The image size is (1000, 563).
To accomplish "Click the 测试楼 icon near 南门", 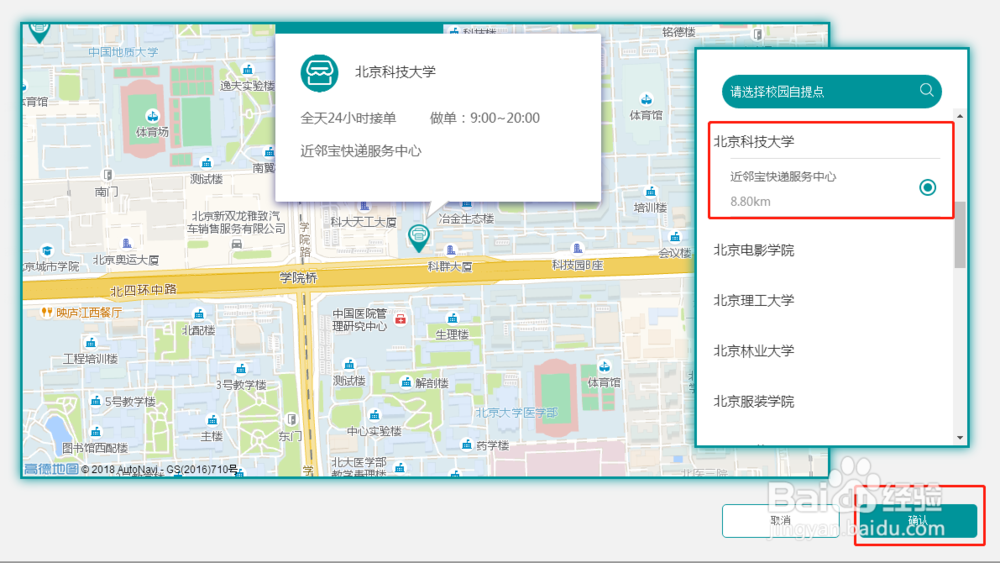I will point(206,163).
